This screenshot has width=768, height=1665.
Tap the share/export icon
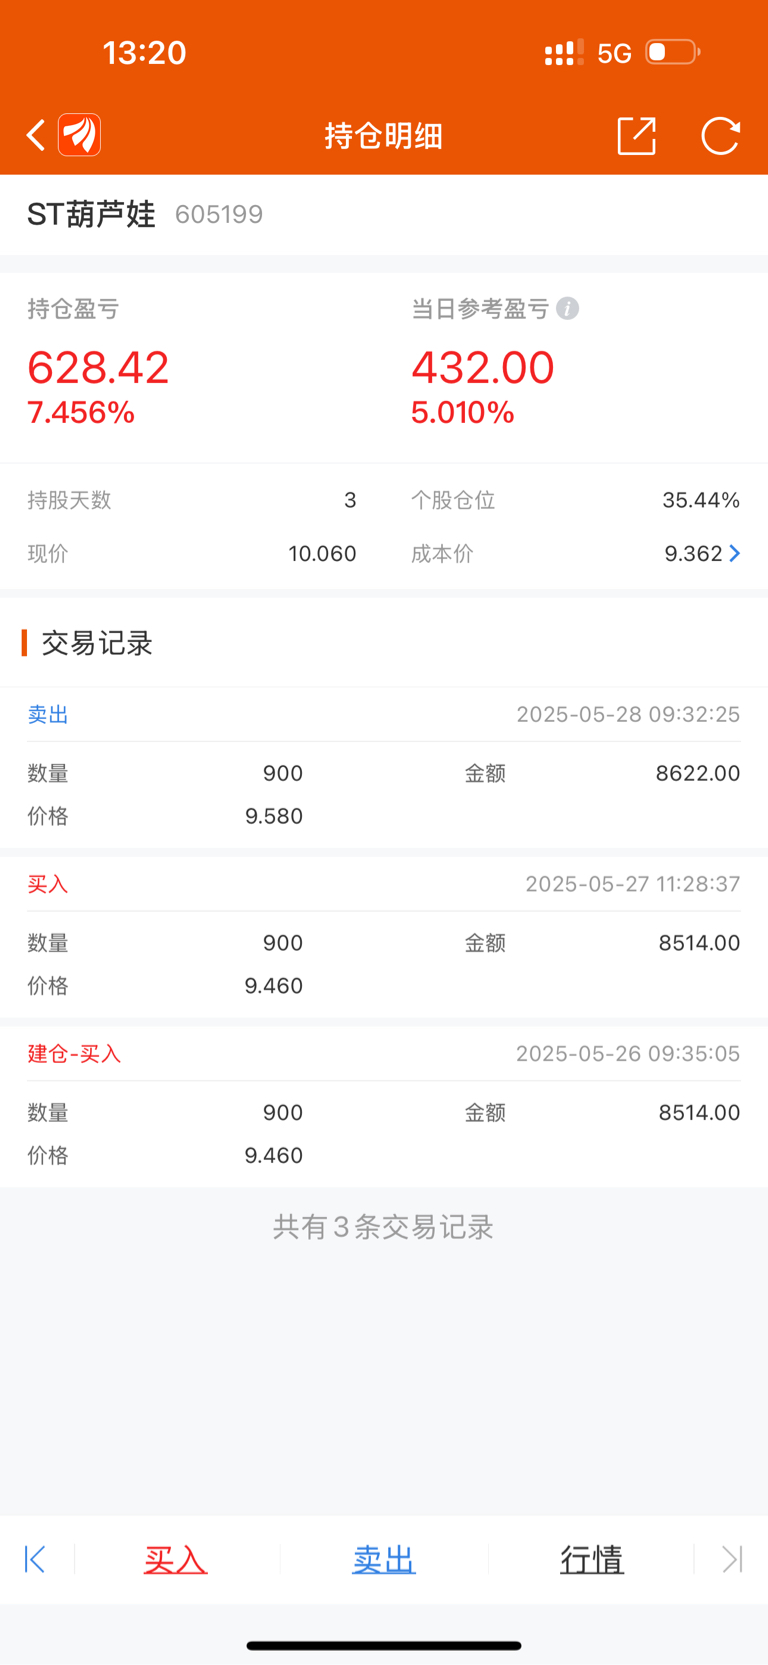click(x=637, y=136)
